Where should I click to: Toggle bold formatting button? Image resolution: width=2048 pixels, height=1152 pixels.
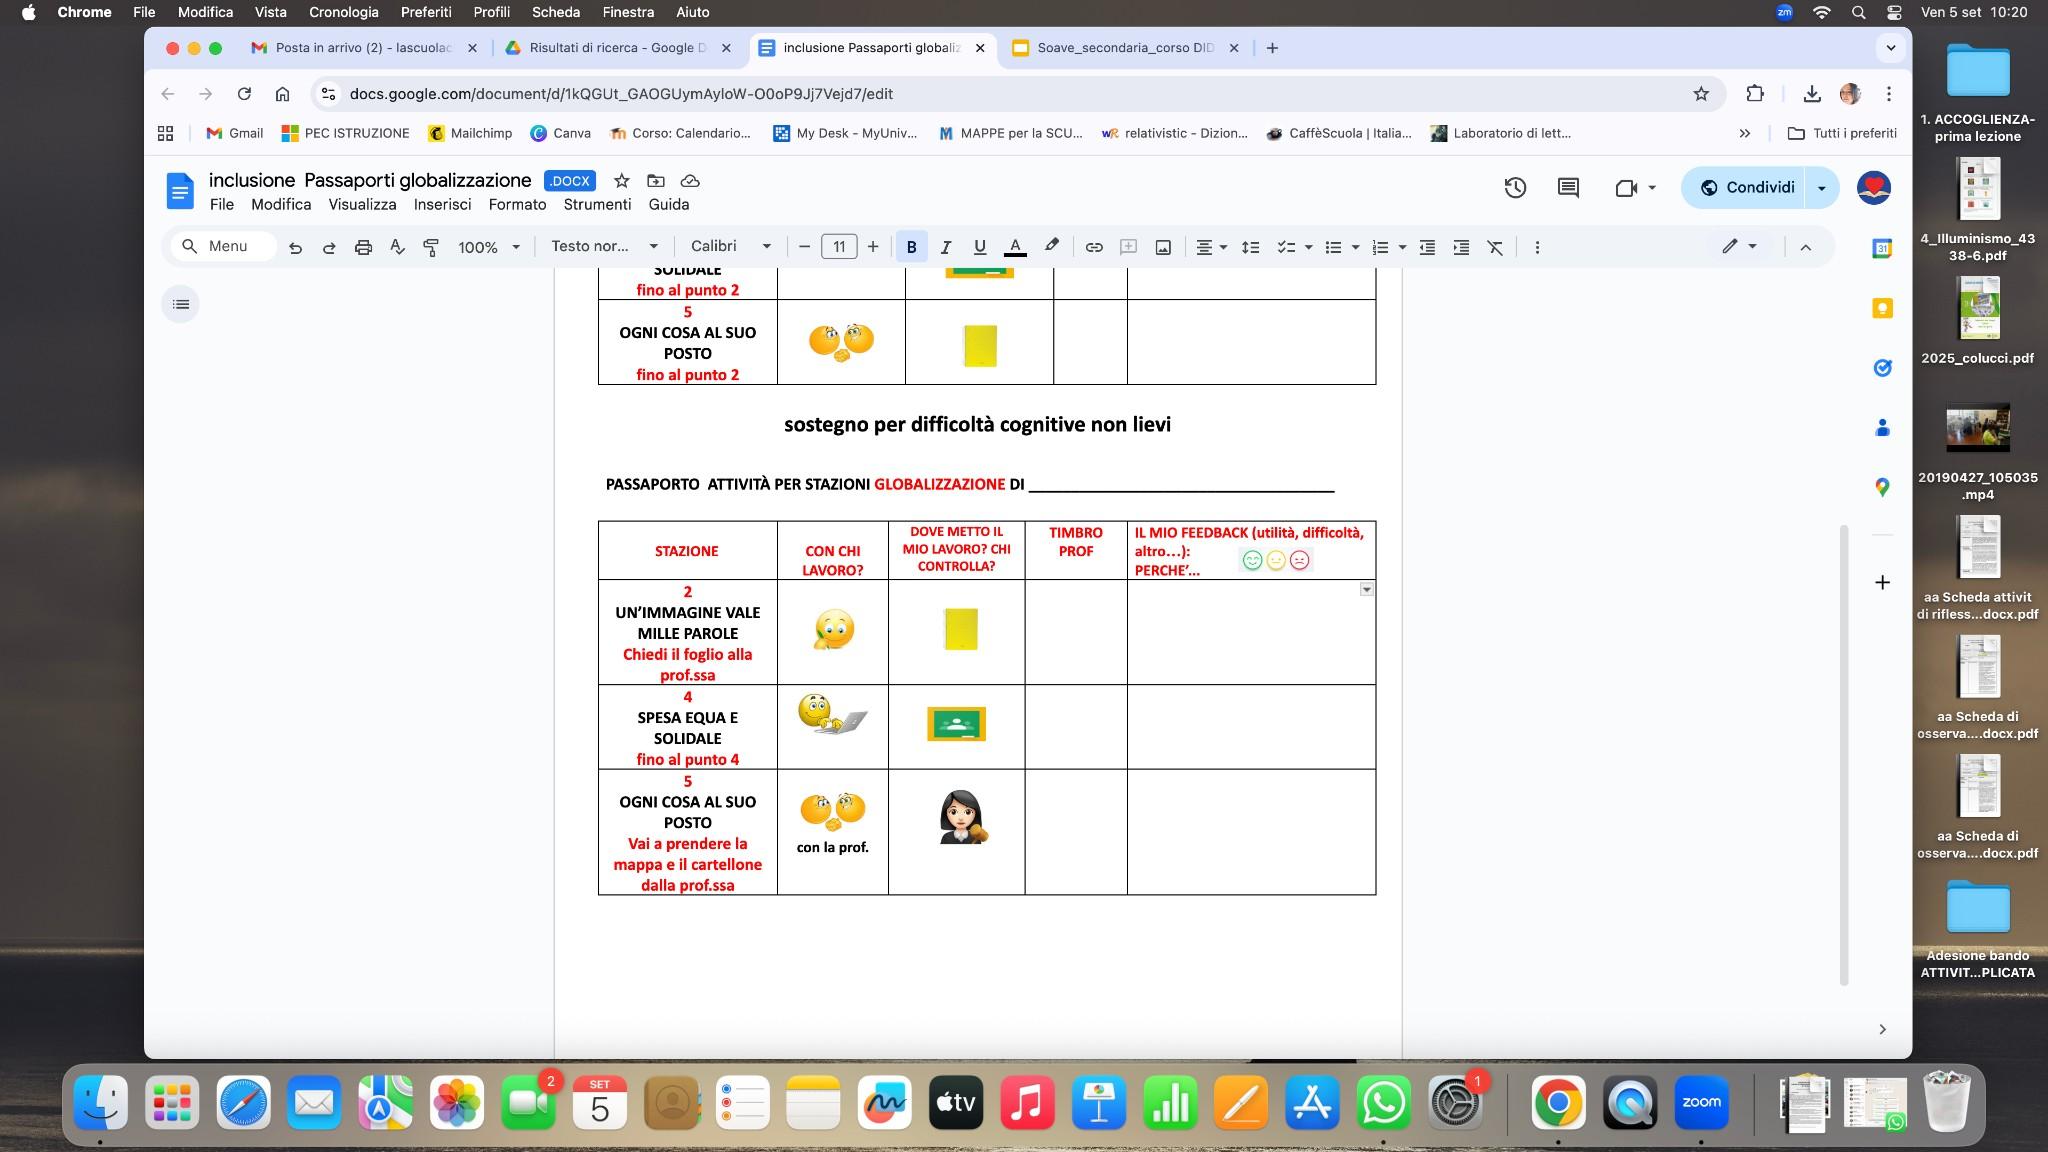click(911, 247)
